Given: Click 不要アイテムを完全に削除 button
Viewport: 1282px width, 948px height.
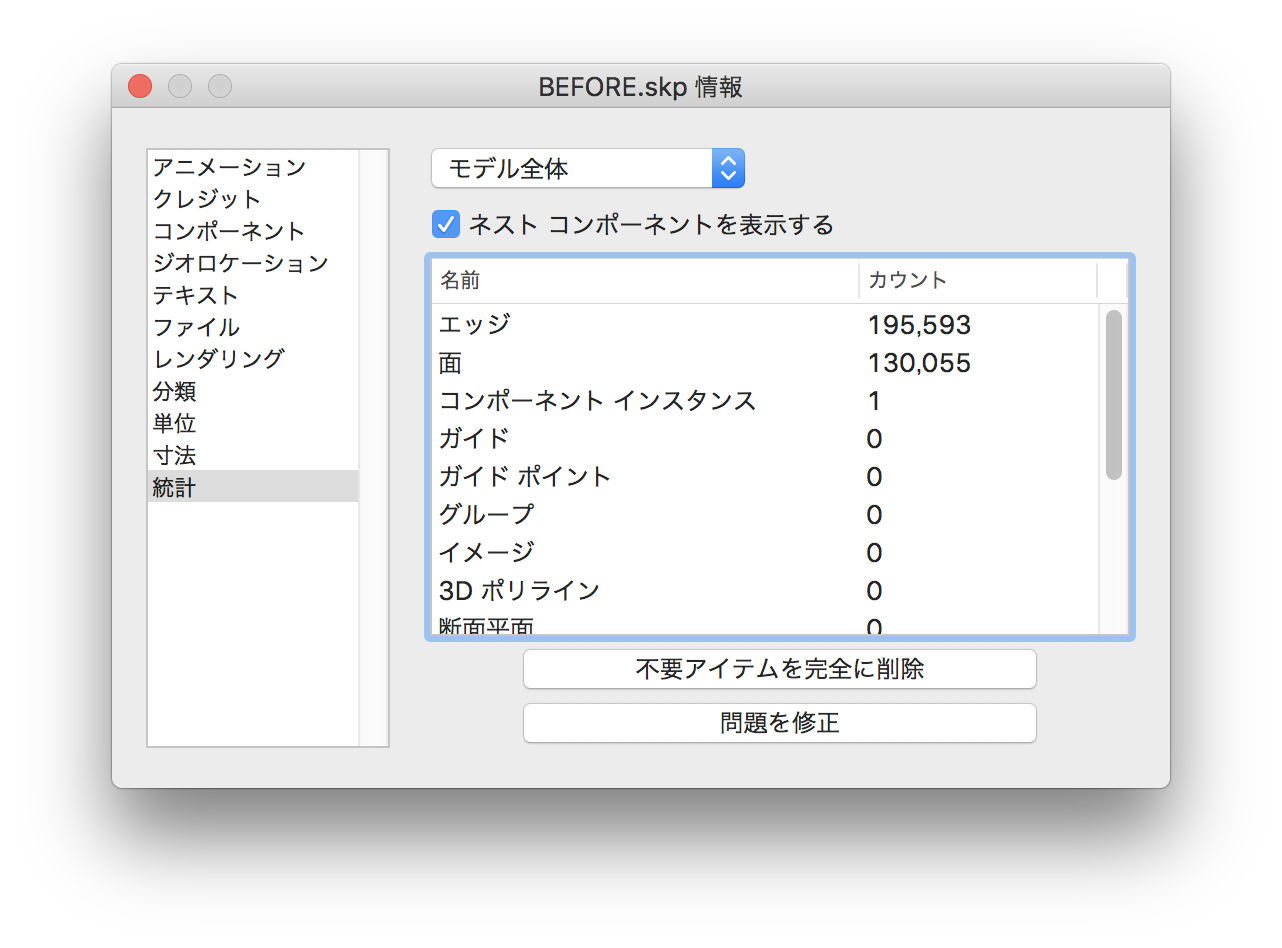Looking at the screenshot, I should (x=779, y=669).
